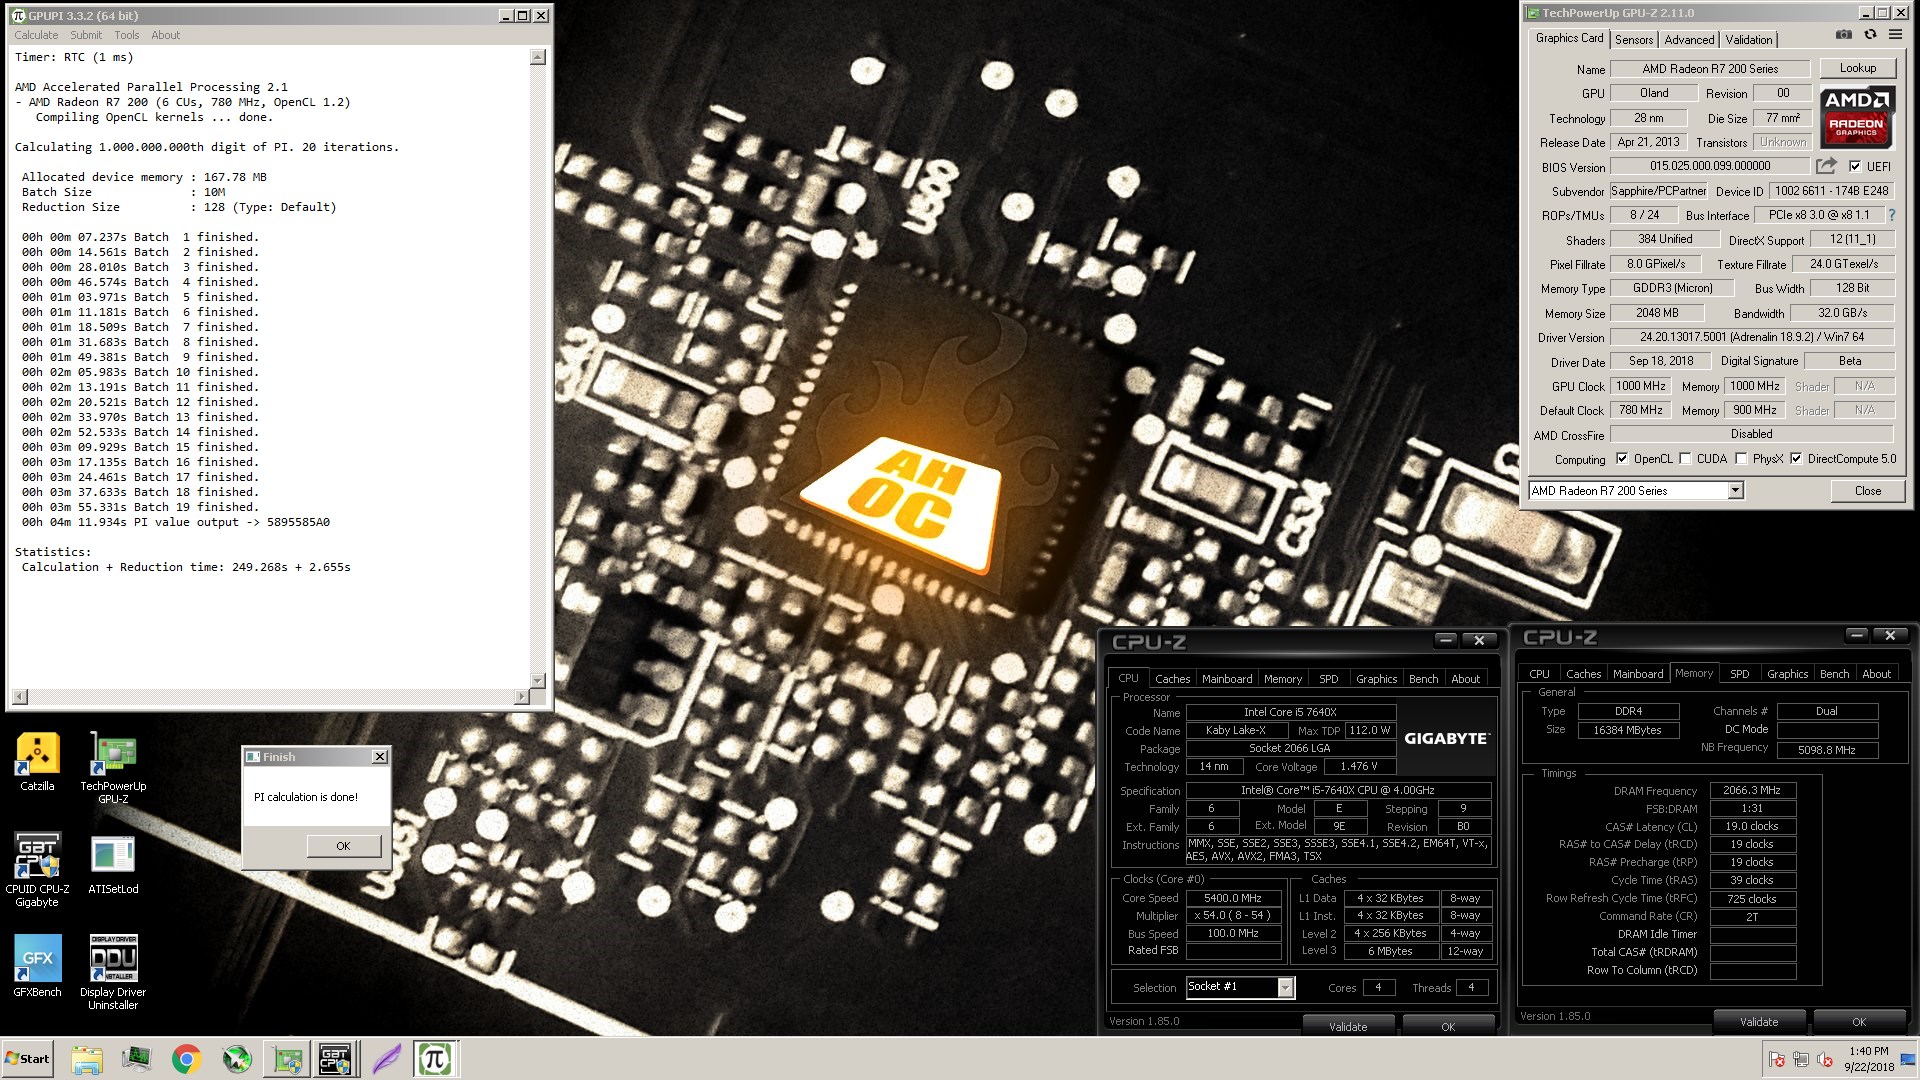Click the Core Speed 5400.0 MHz field
This screenshot has height=1080, width=1920.
(x=1233, y=898)
